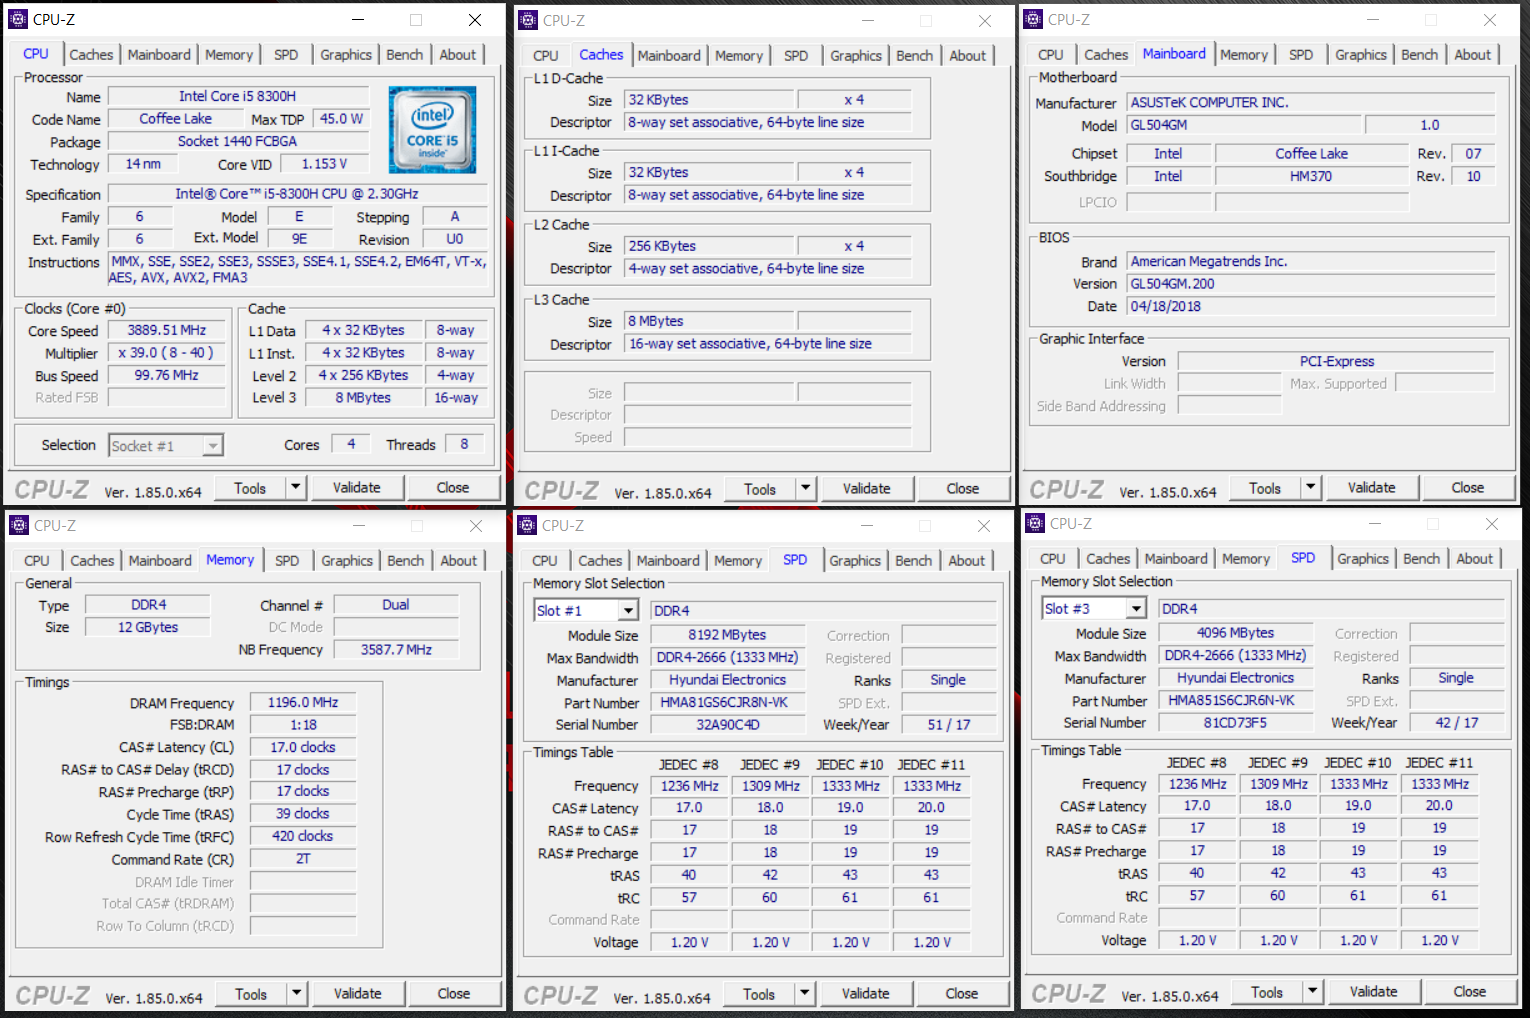Click the CPU-Z app icon in the Slot #1 SPD window title bar
Screen dimensions: 1530x1018
coord(528,525)
